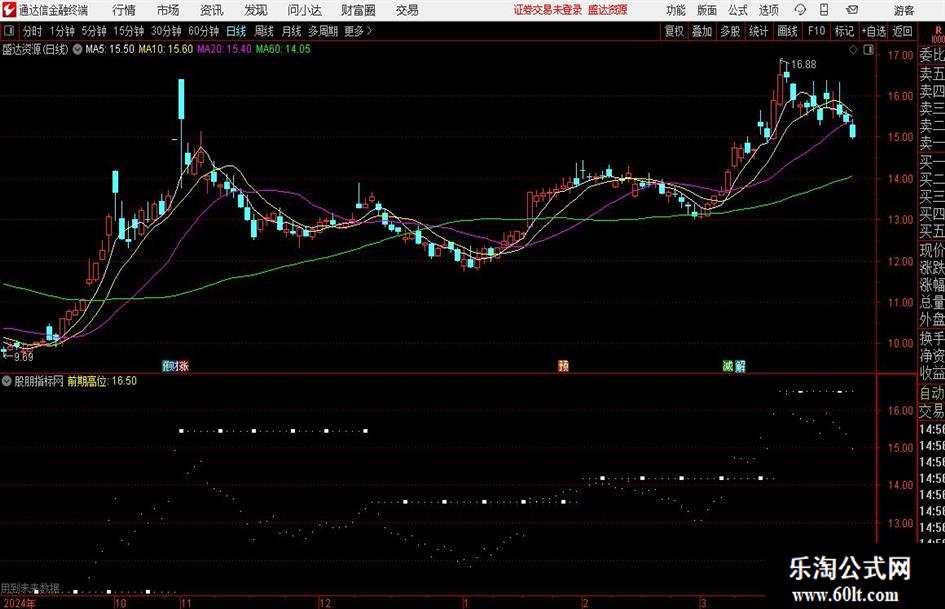The width and height of the screenshot is (945, 609).
Task: Click the 16.88 high price label
Action: 803,65
